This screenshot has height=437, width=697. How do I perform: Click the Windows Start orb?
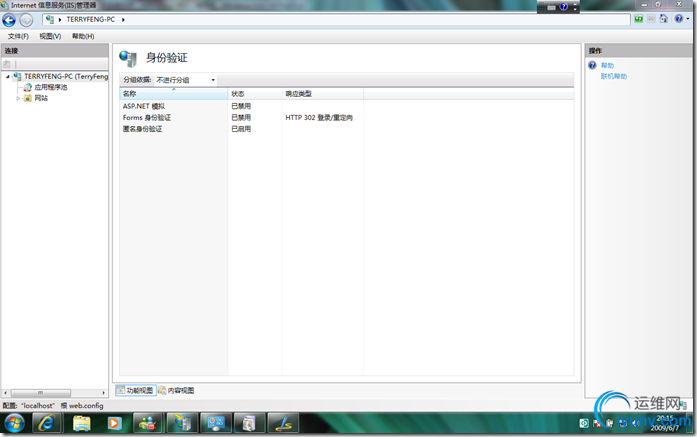click(x=14, y=423)
